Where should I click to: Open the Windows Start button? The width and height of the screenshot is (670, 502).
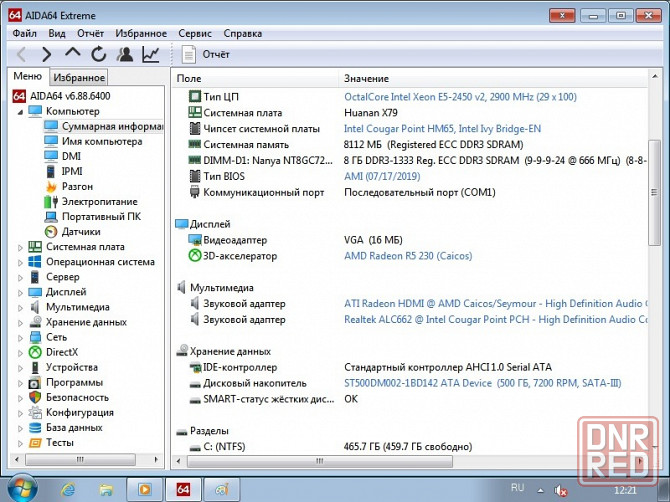click(x=22, y=489)
